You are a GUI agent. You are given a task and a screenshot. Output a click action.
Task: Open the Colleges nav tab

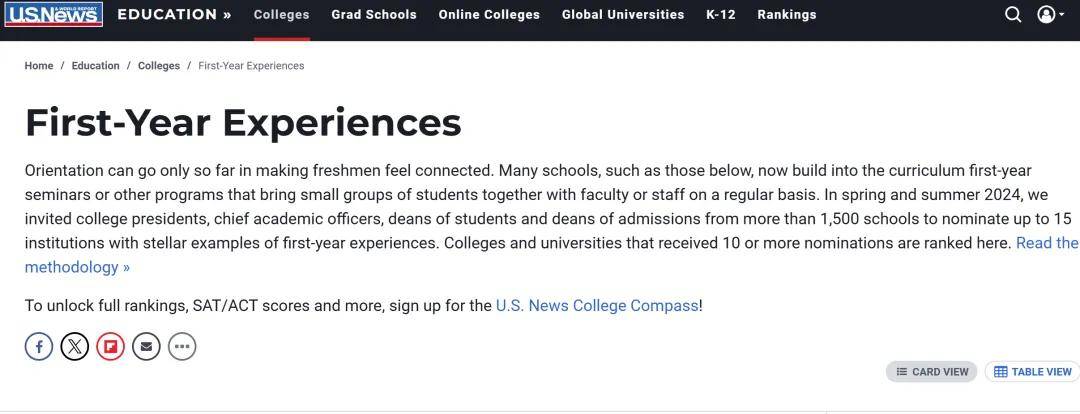click(282, 14)
